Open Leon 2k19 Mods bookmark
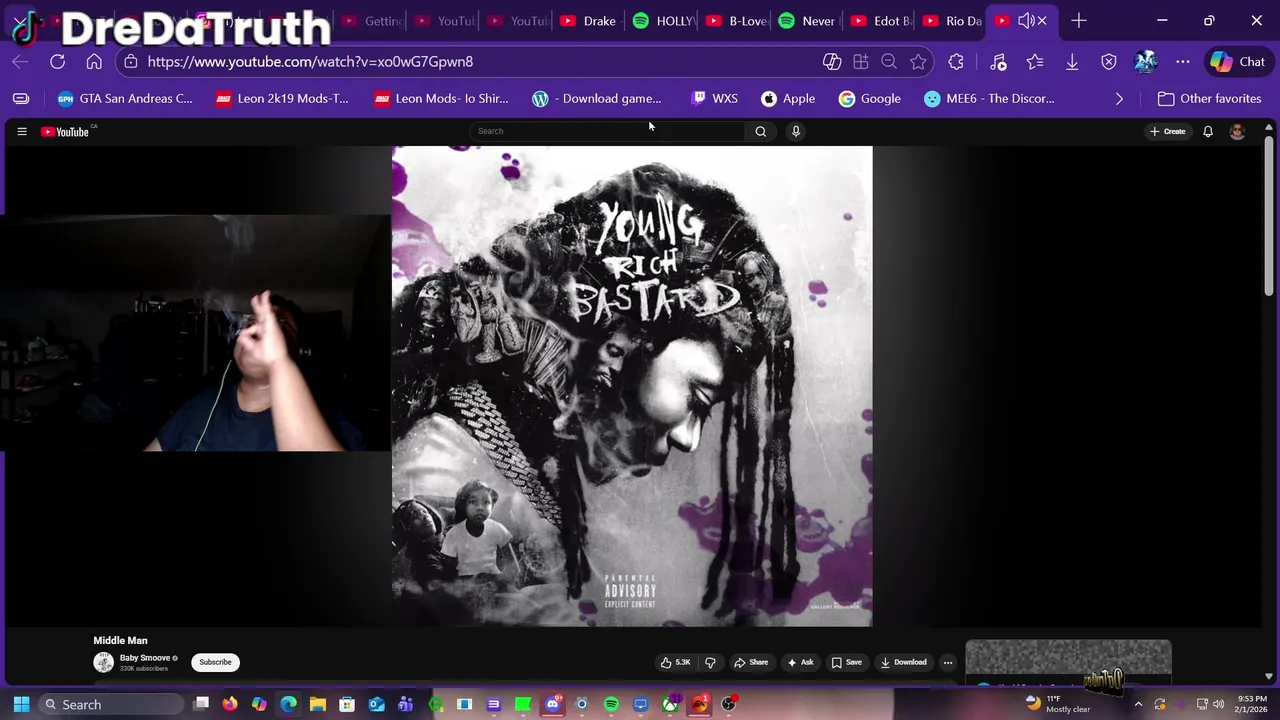Screen dimensions: 1280x720 (283, 99)
